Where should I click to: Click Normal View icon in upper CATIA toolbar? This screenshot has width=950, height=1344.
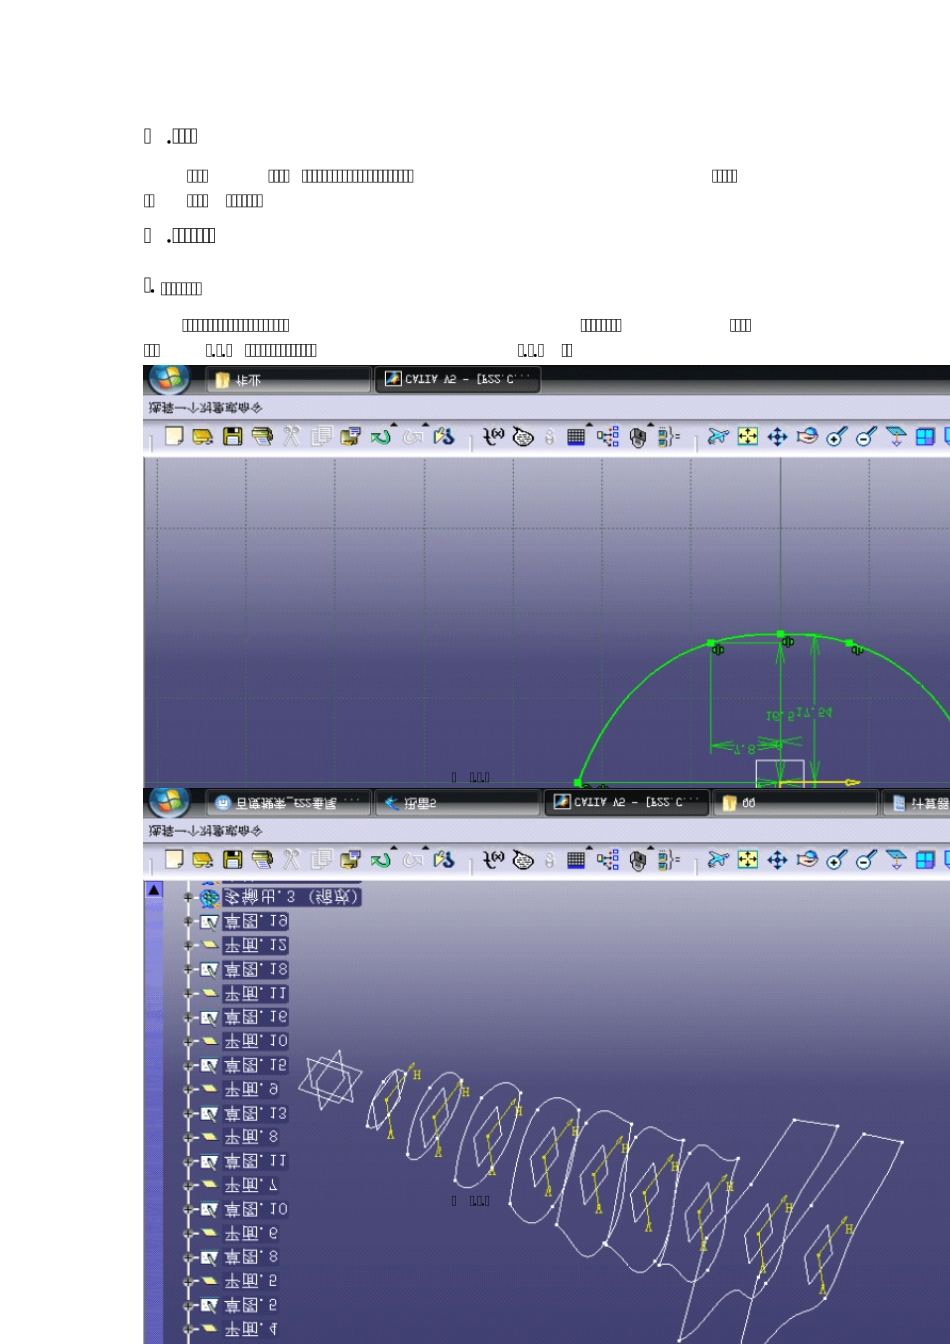click(896, 436)
